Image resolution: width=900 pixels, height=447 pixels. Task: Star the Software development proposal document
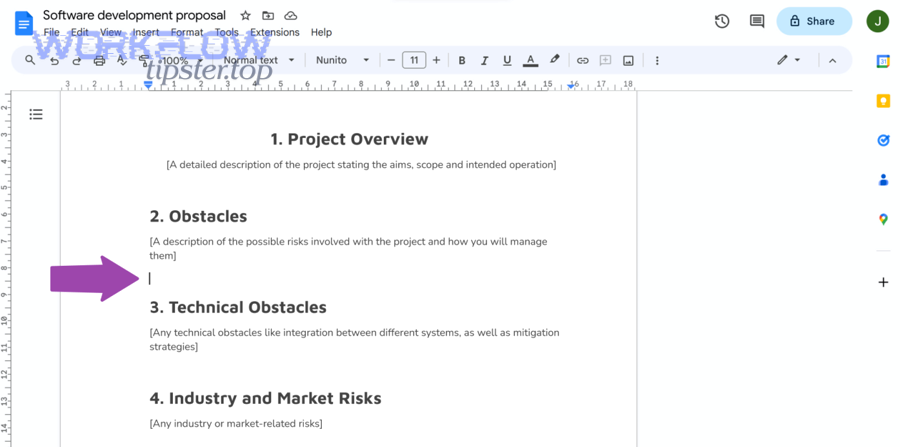245,15
